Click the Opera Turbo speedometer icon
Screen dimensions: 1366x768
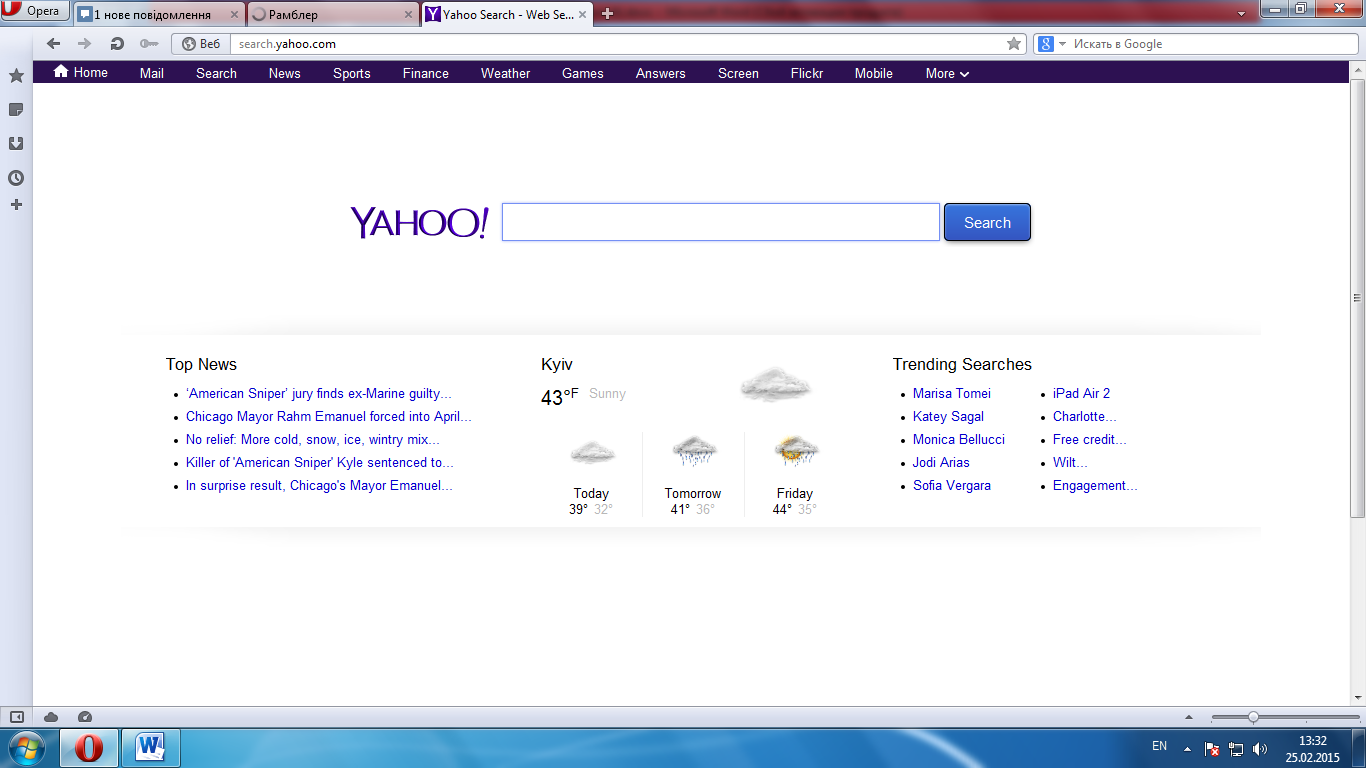(x=85, y=716)
